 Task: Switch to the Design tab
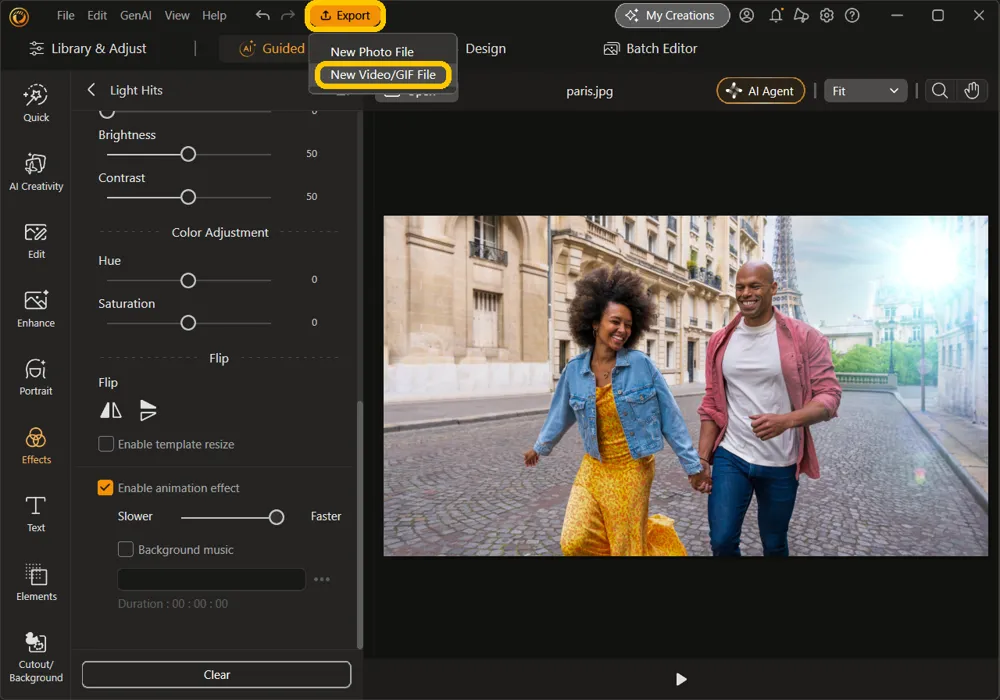[485, 48]
